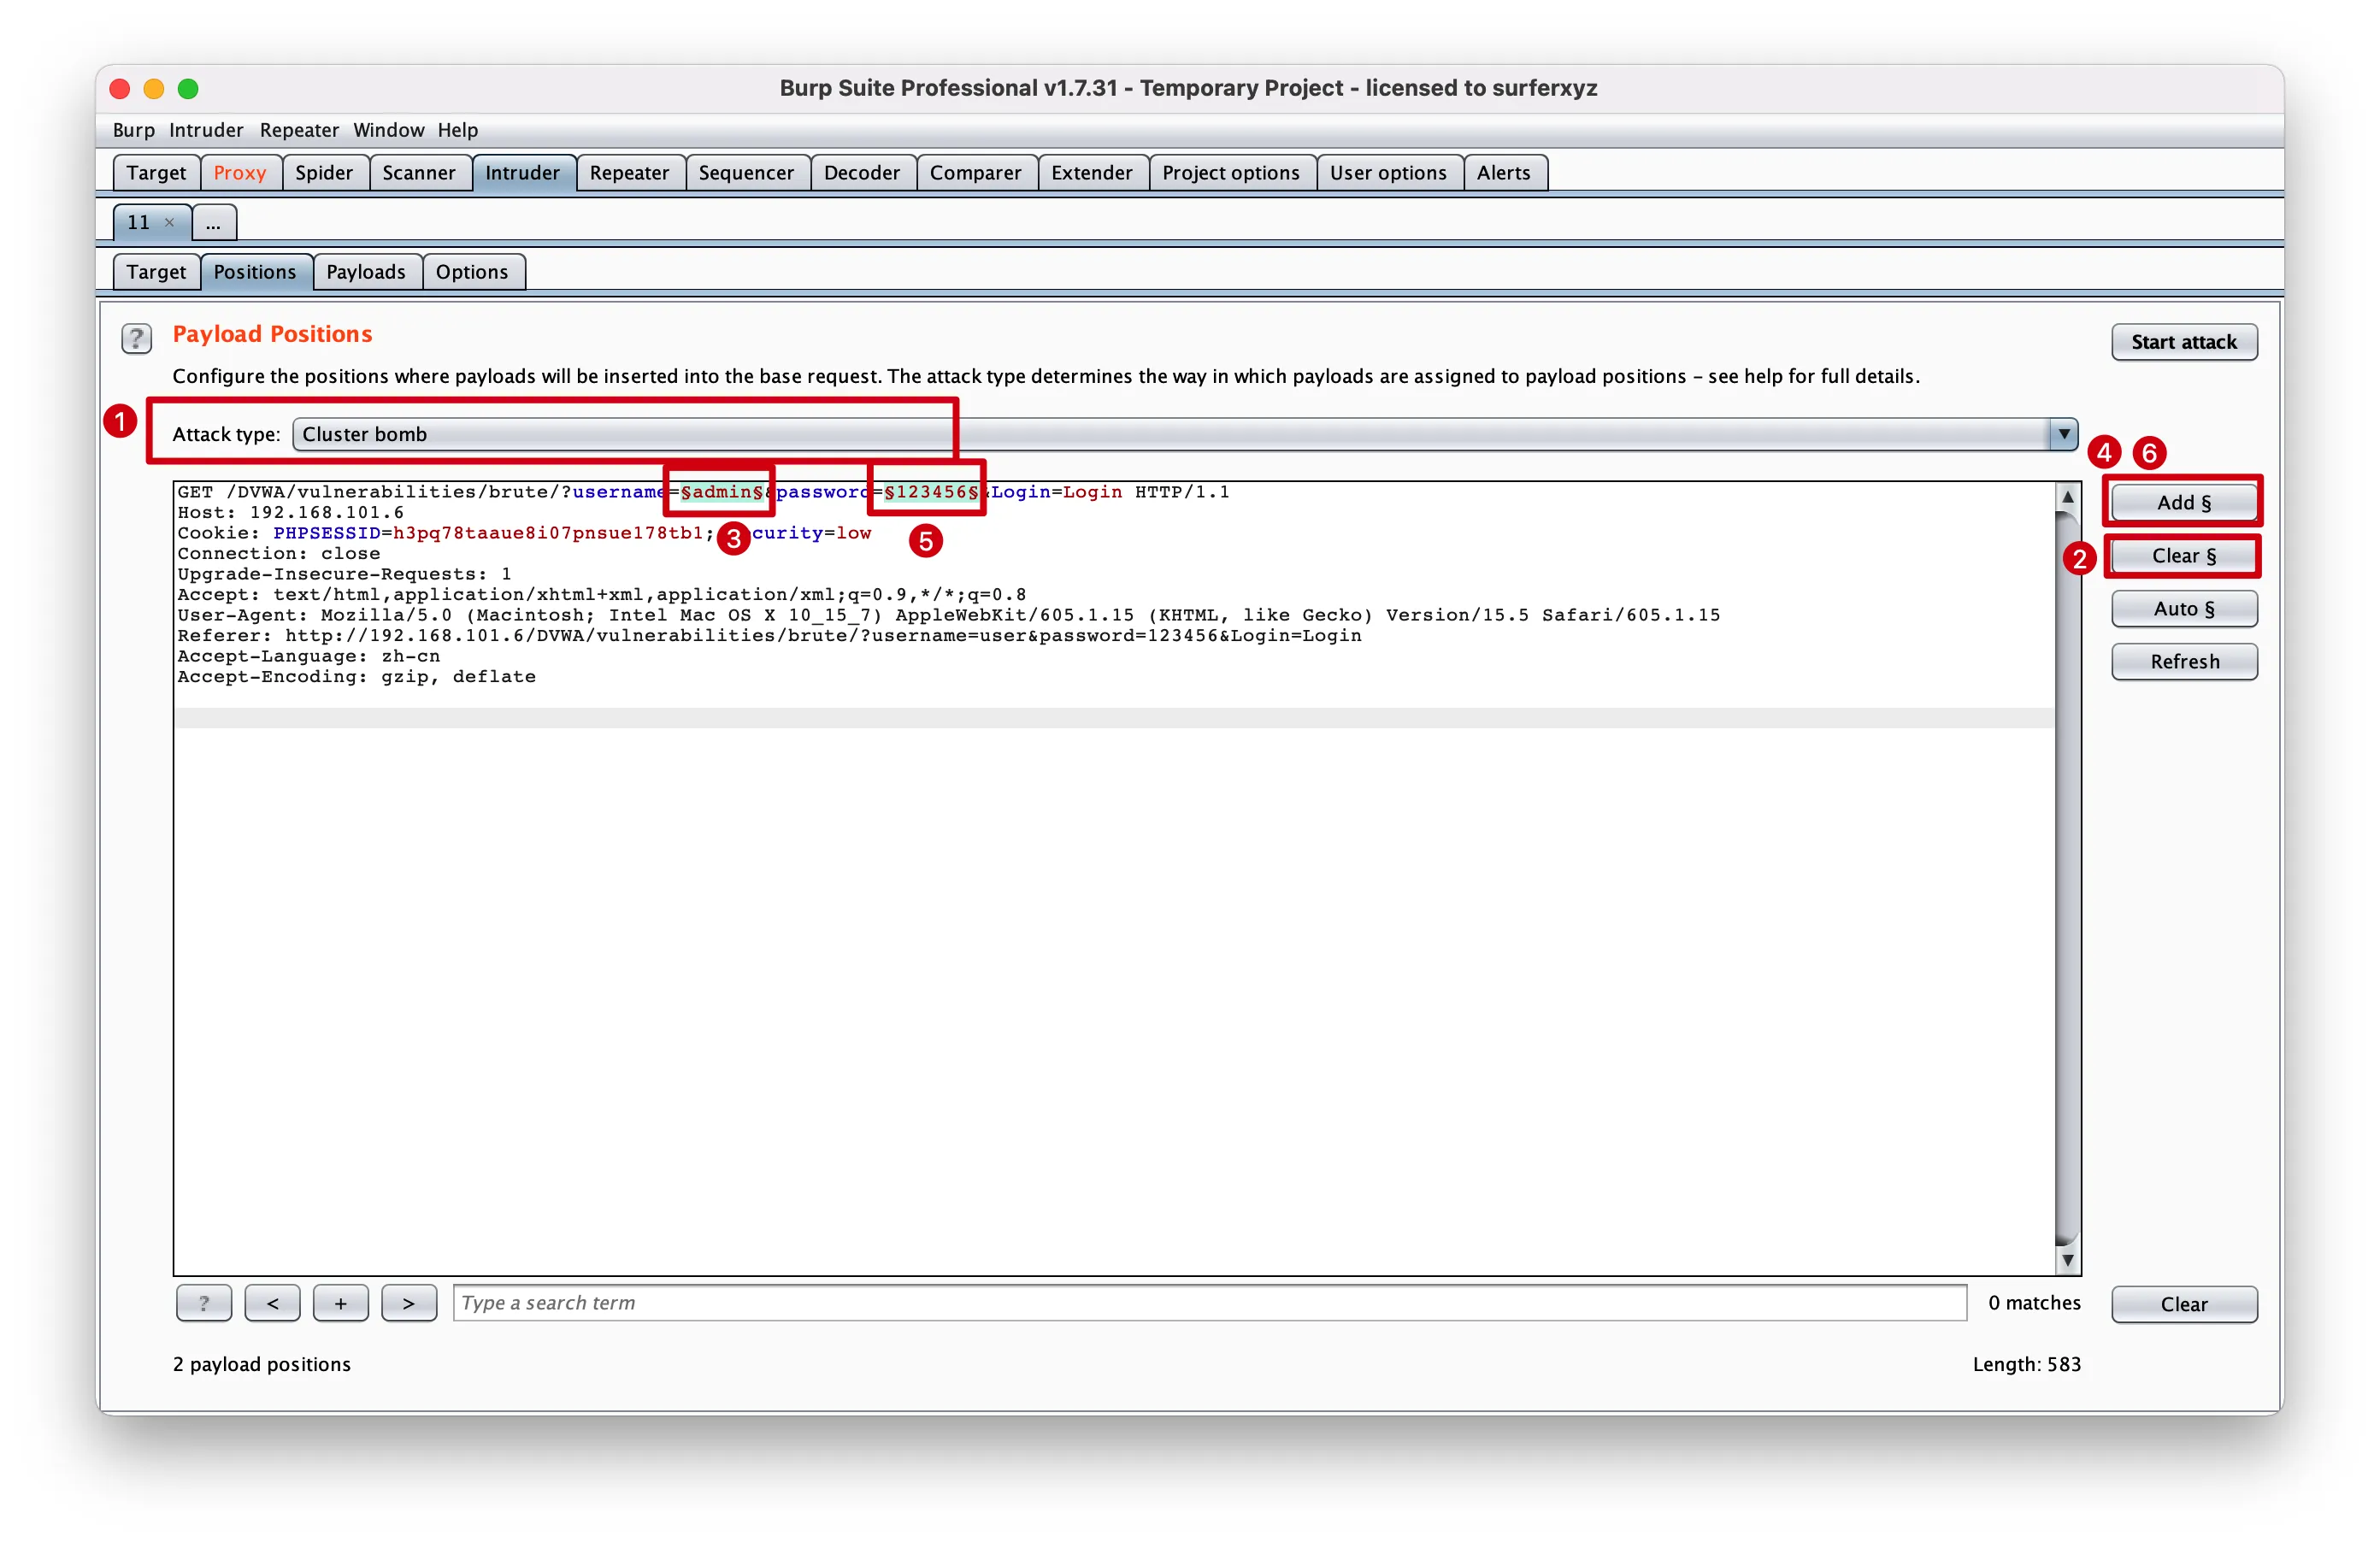Open the Intruder menu

tap(206, 130)
